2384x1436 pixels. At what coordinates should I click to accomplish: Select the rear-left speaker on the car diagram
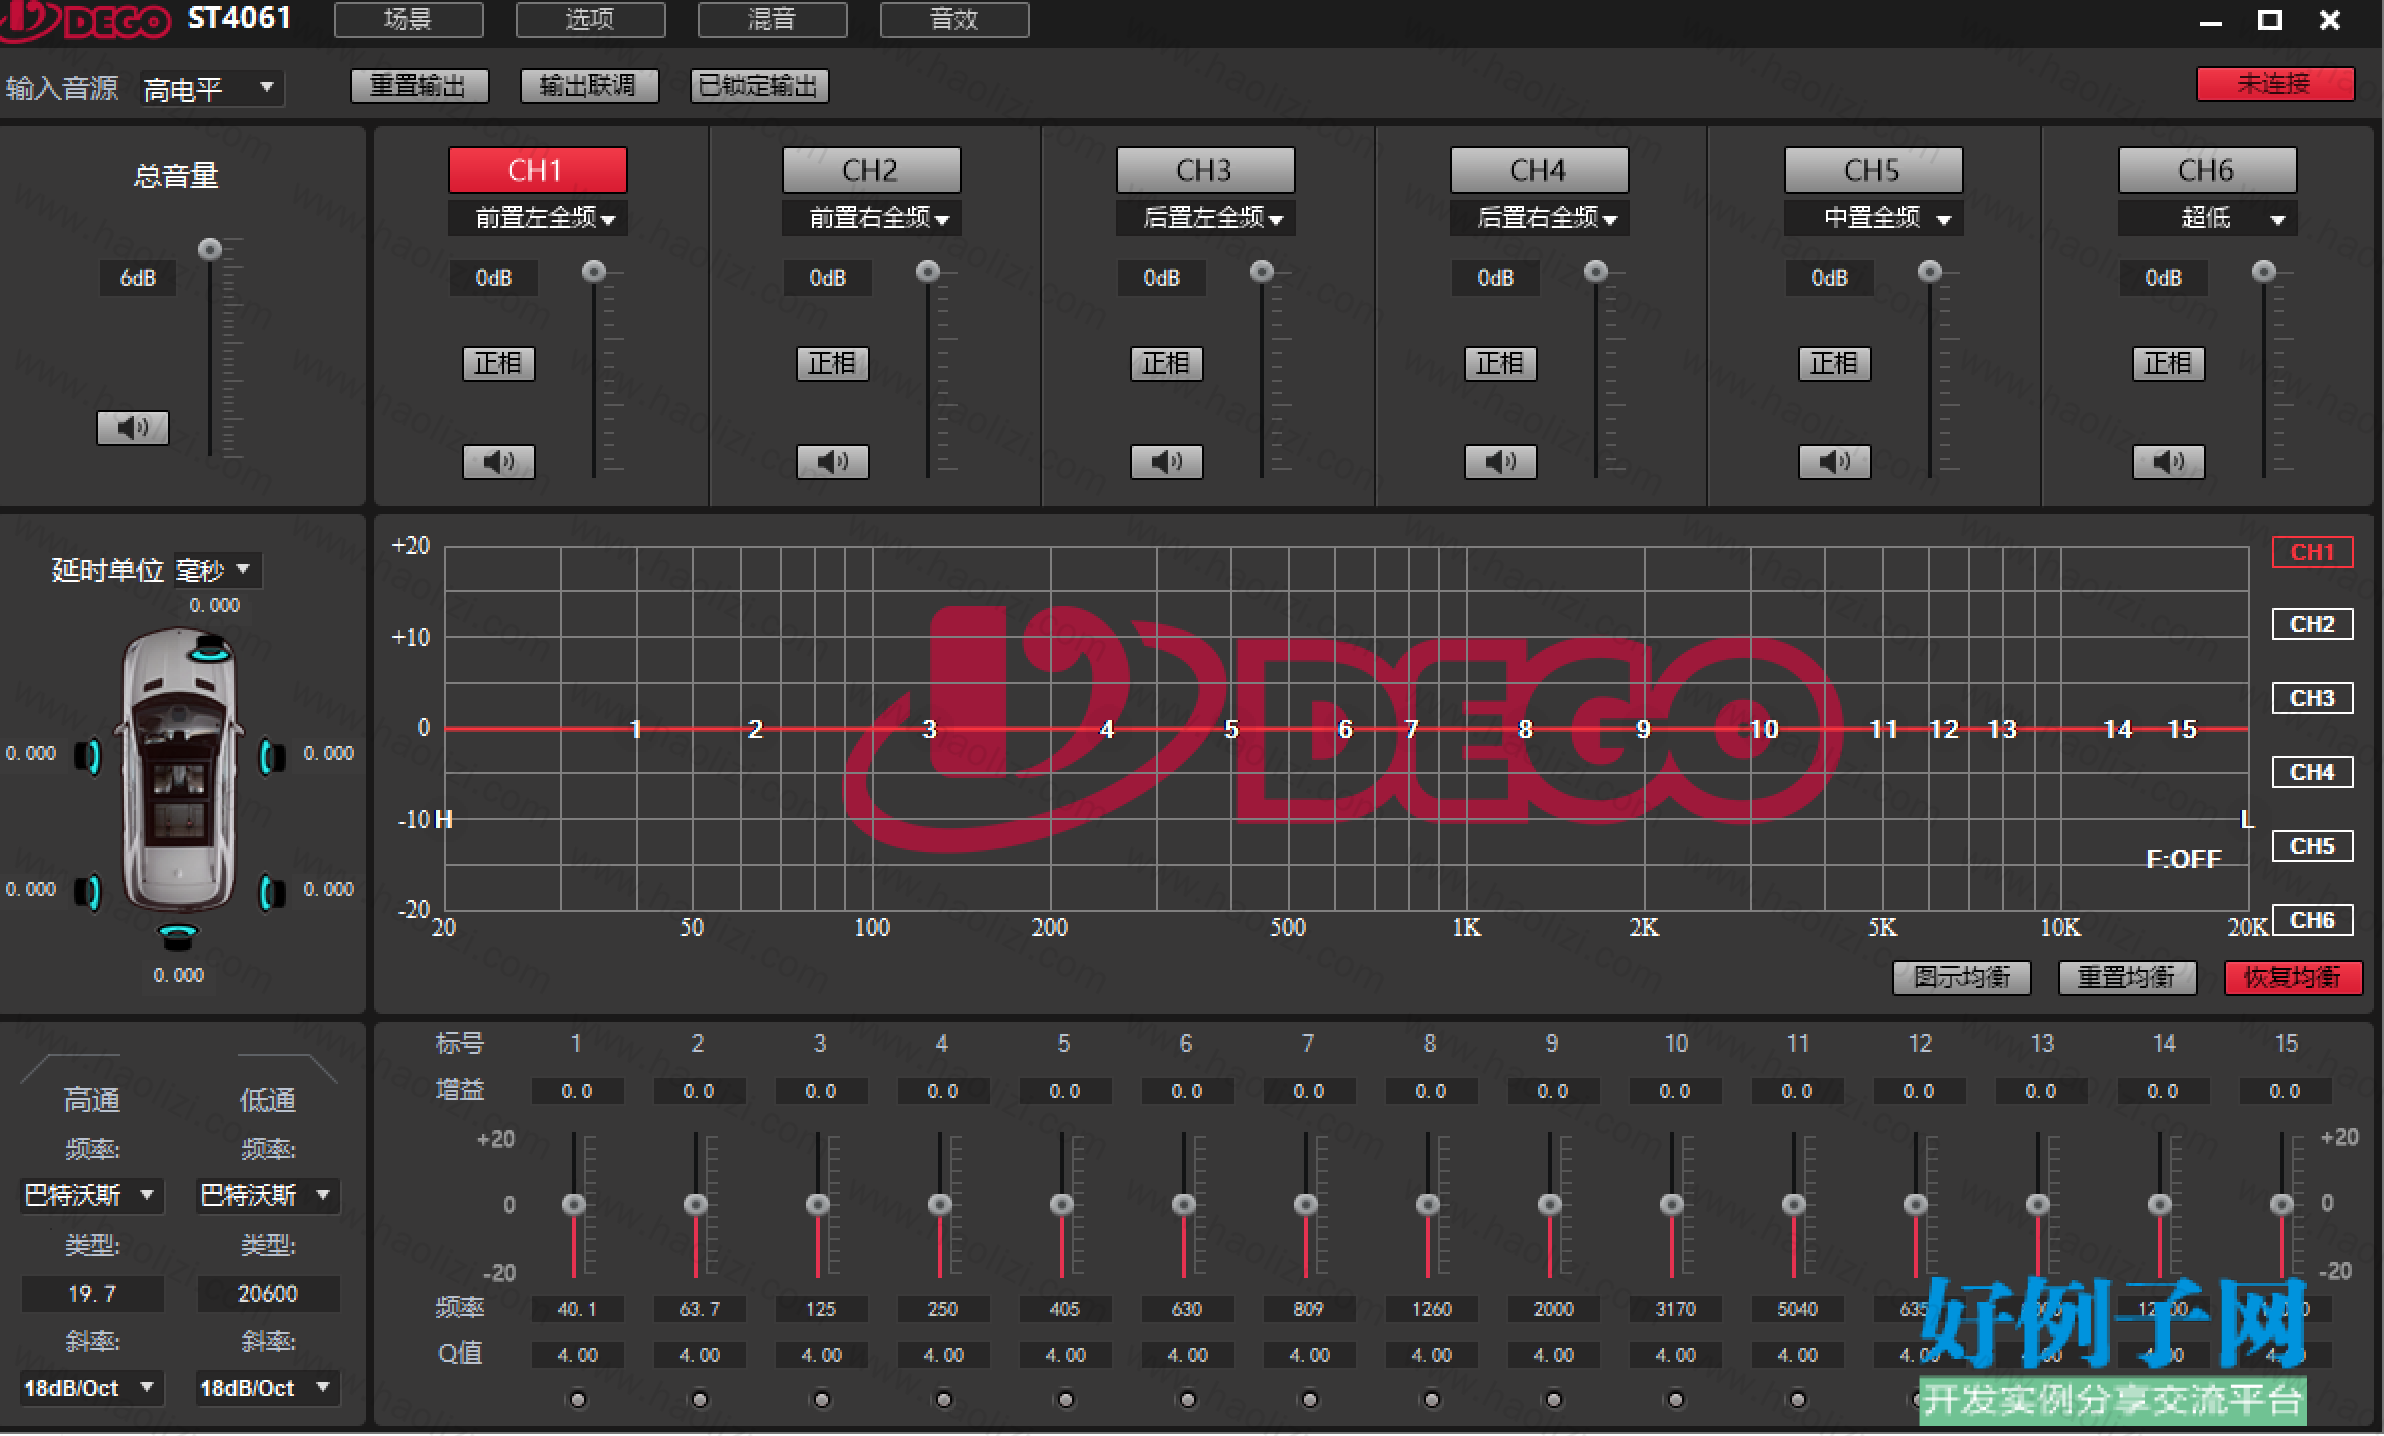[90, 891]
